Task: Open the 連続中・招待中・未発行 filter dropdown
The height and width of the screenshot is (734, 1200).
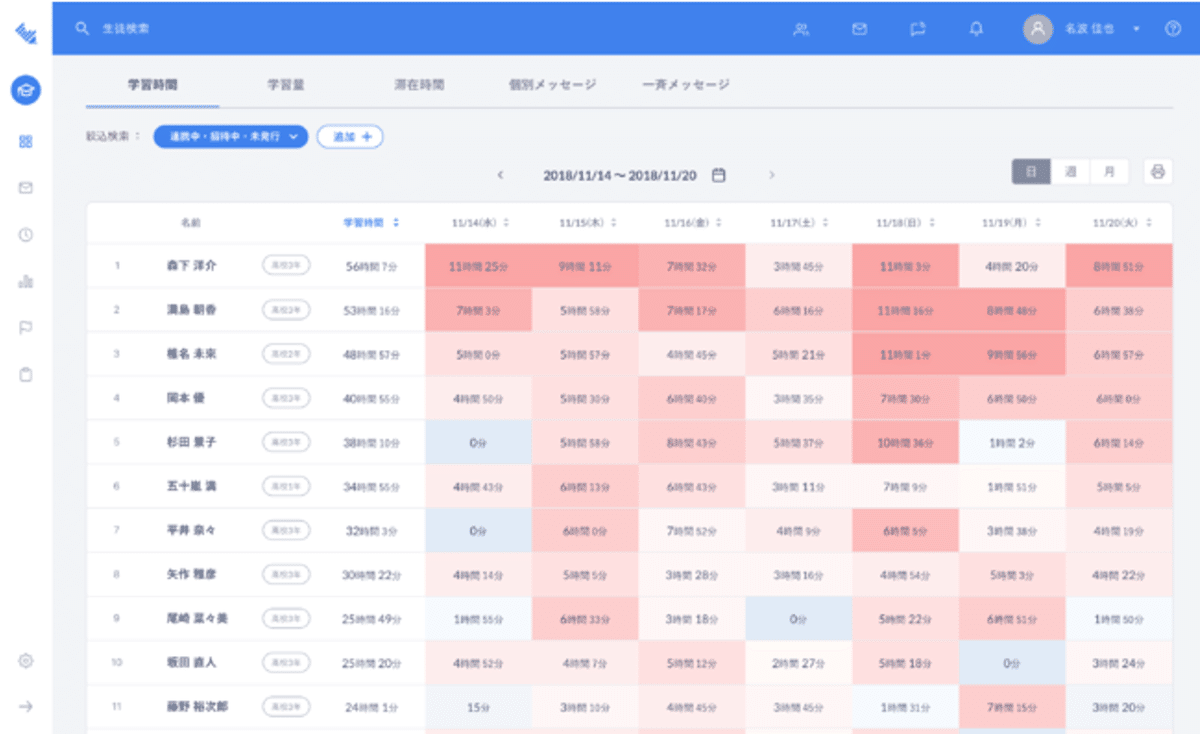Action: [230, 137]
